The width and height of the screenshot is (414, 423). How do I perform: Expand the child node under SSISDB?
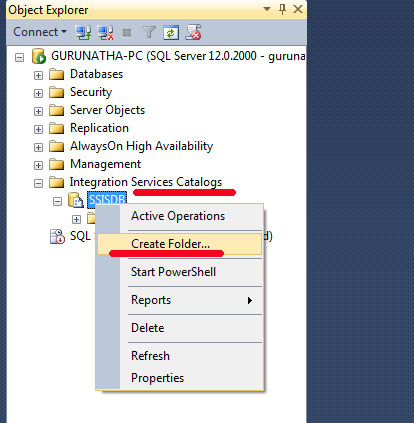[x=76, y=219]
